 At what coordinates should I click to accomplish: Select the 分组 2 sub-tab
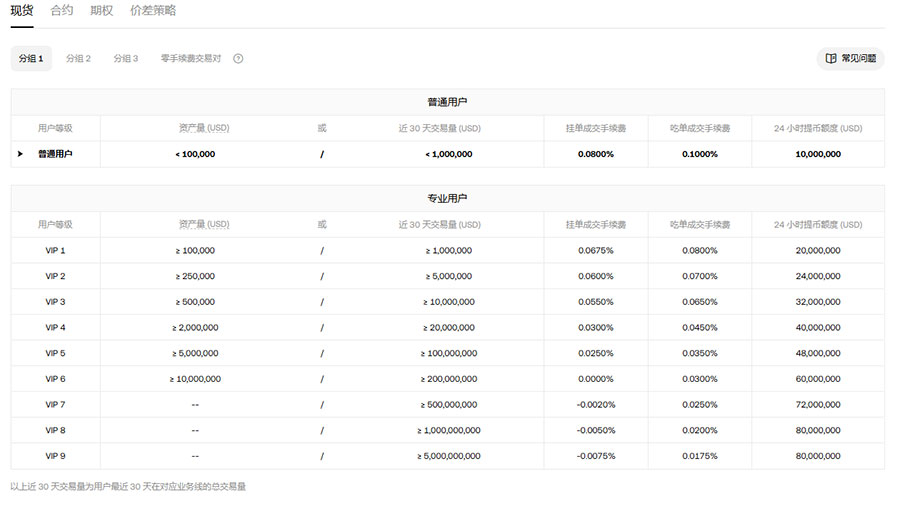coord(78,59)
